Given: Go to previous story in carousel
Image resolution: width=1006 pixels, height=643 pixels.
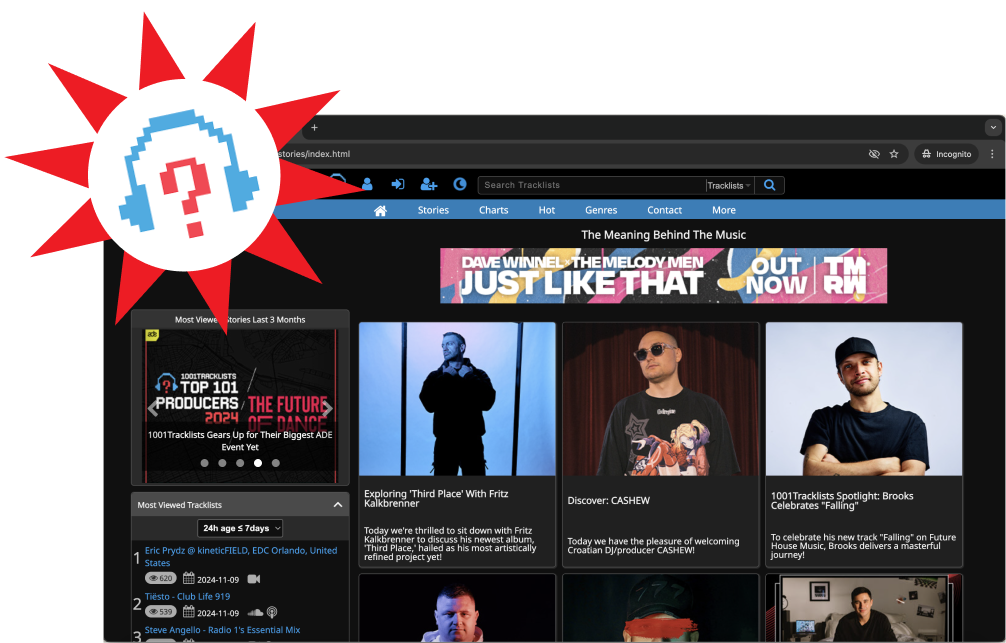Looking at the screenshot, I should 153,408.
